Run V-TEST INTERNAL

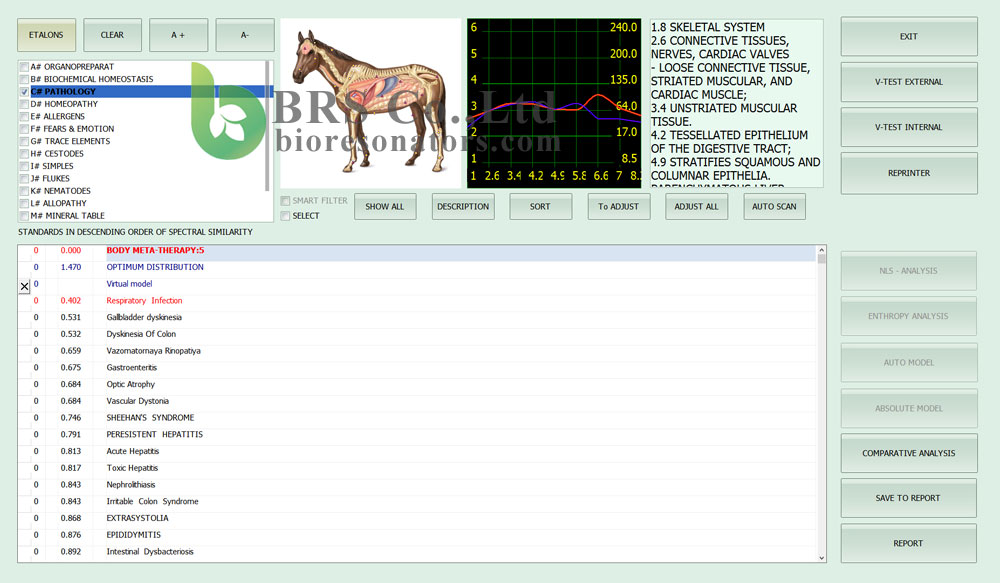point(909,127)
